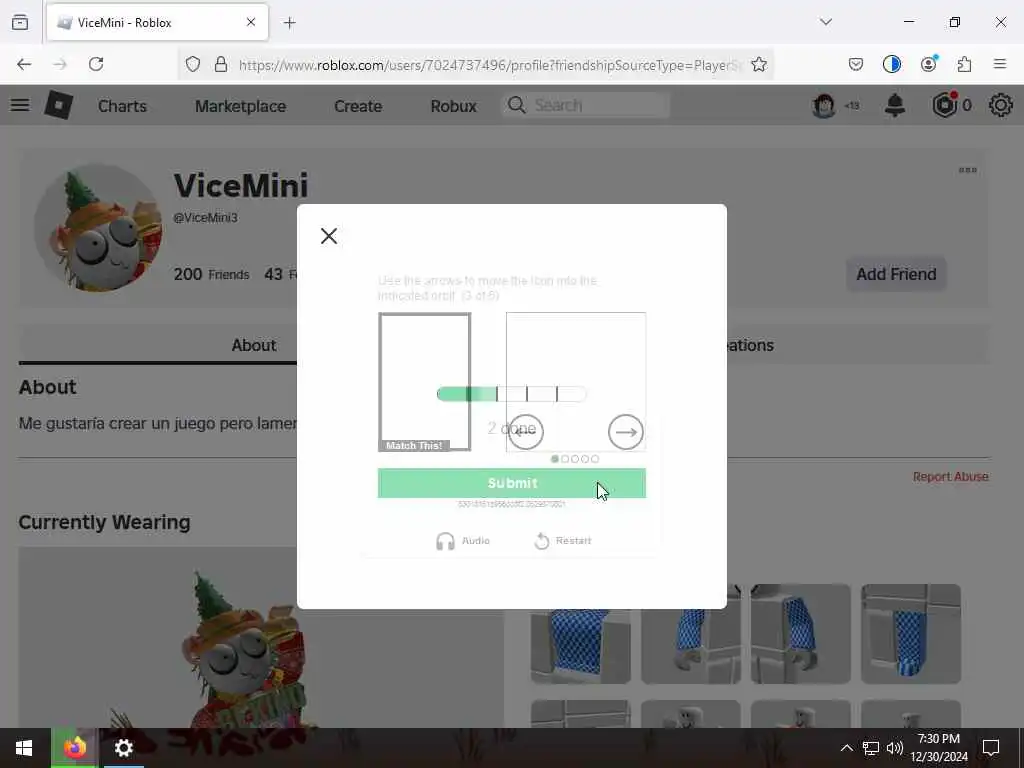Close the captcha dialog with X
Image resolution: width=1024 pixels, height=768 pixels.
328,236
